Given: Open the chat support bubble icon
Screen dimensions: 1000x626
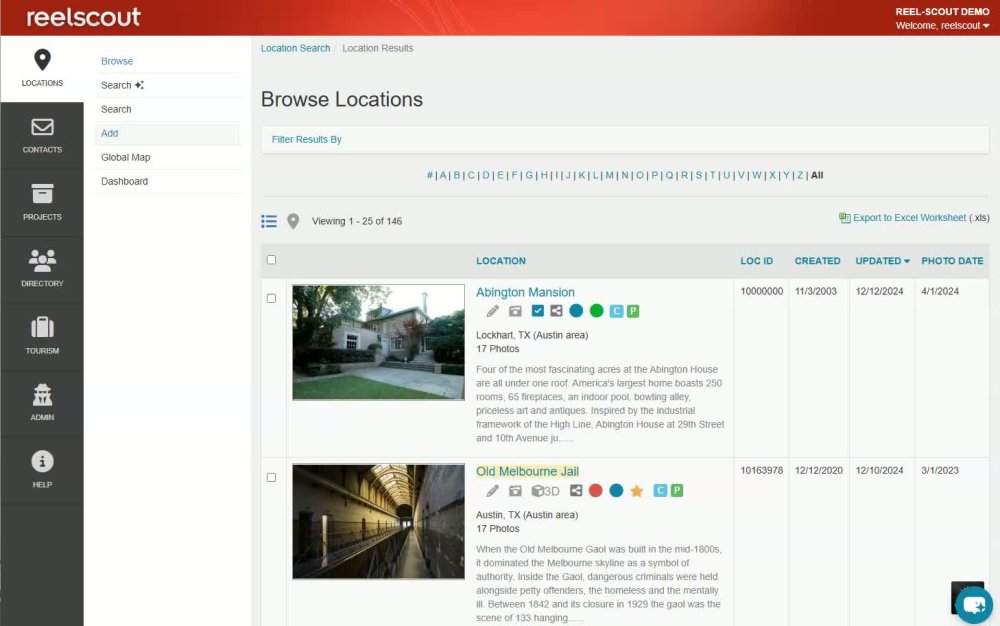Looking at the screenshot, I should coord(974,604).
